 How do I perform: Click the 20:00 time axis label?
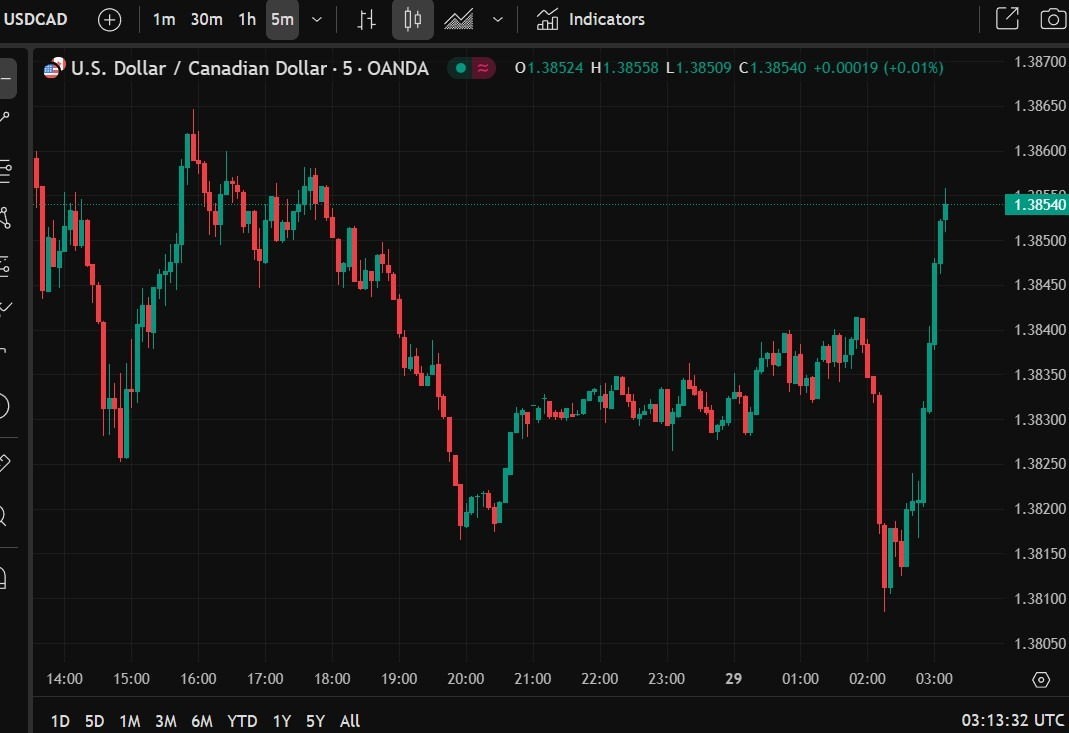pos(466,678)
